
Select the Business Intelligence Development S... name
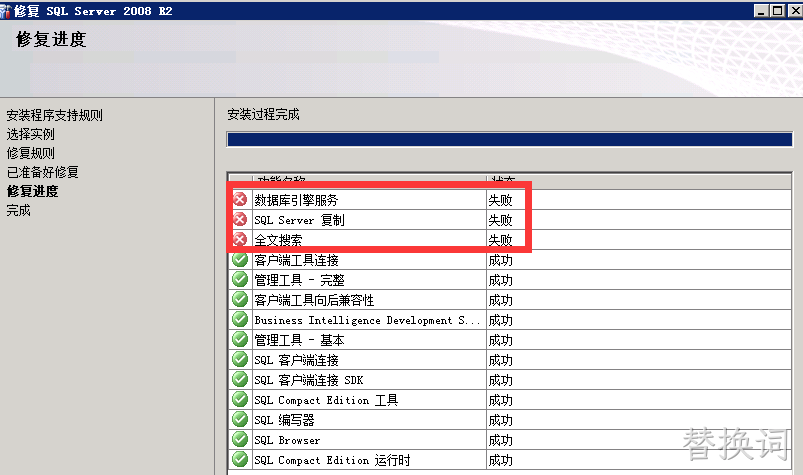(367, 320)
